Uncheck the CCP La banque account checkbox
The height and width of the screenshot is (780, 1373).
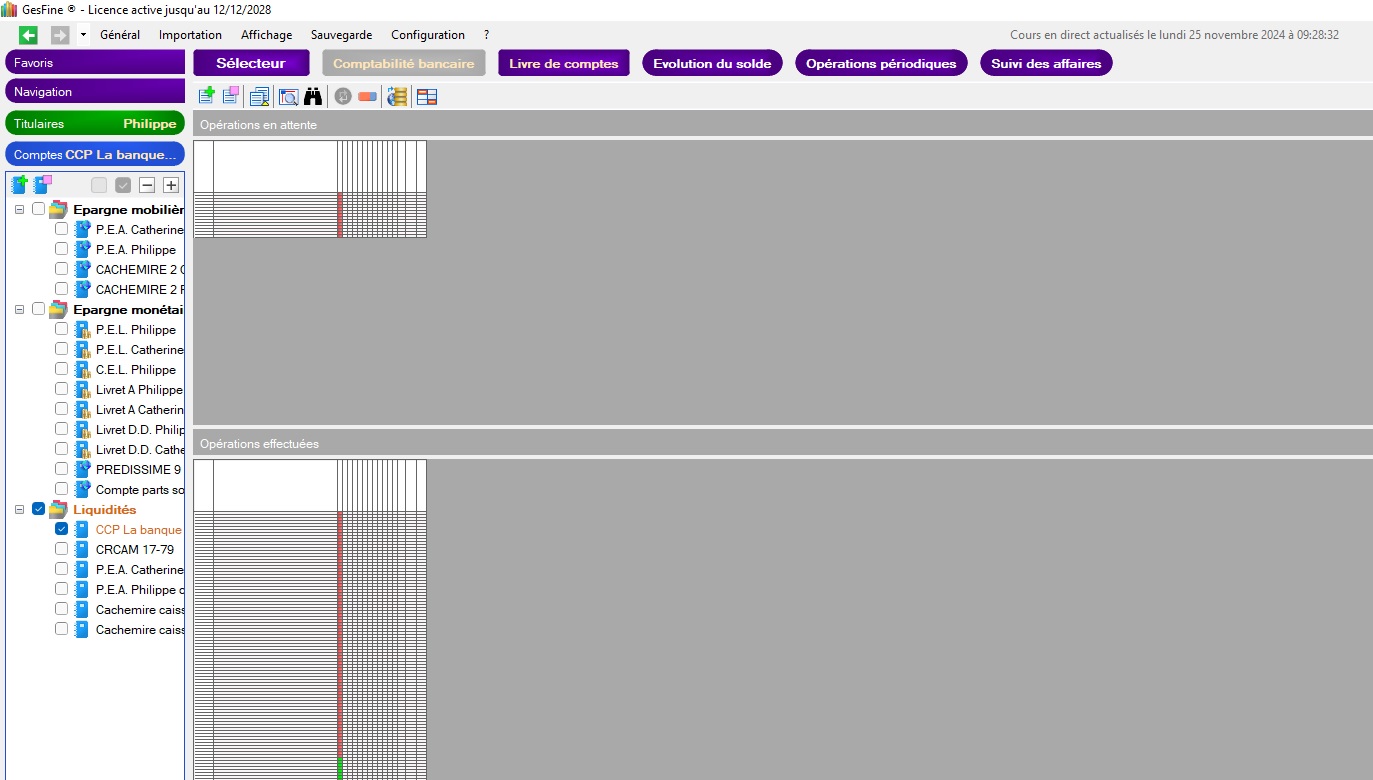tap(62, 529)
